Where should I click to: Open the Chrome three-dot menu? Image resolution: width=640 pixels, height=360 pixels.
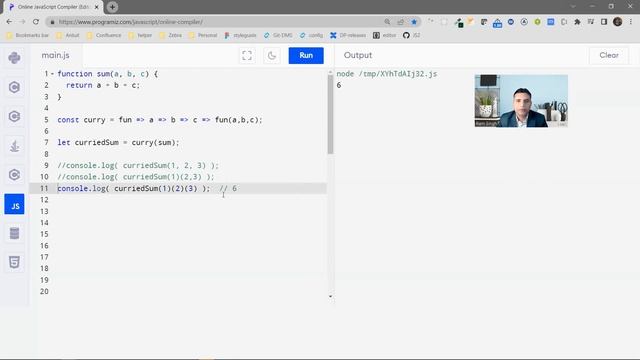[631, 22]
